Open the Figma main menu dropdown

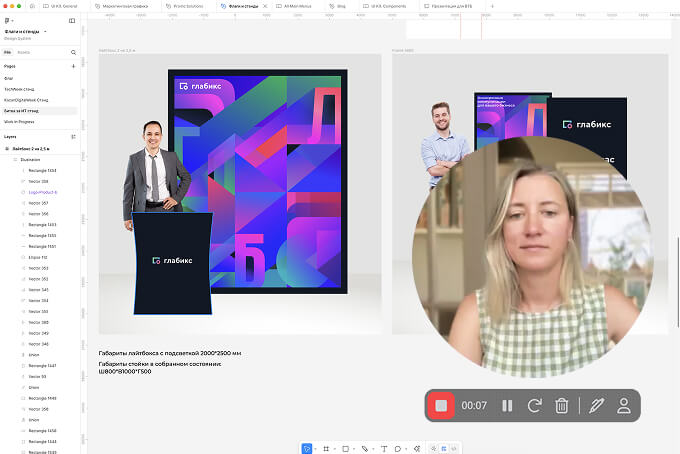click(x=10, y=20)
